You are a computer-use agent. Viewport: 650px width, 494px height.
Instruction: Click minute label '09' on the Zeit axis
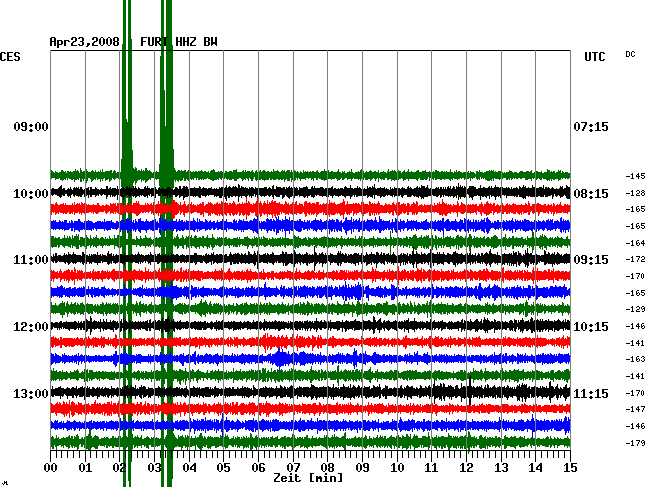pos(362,468)
